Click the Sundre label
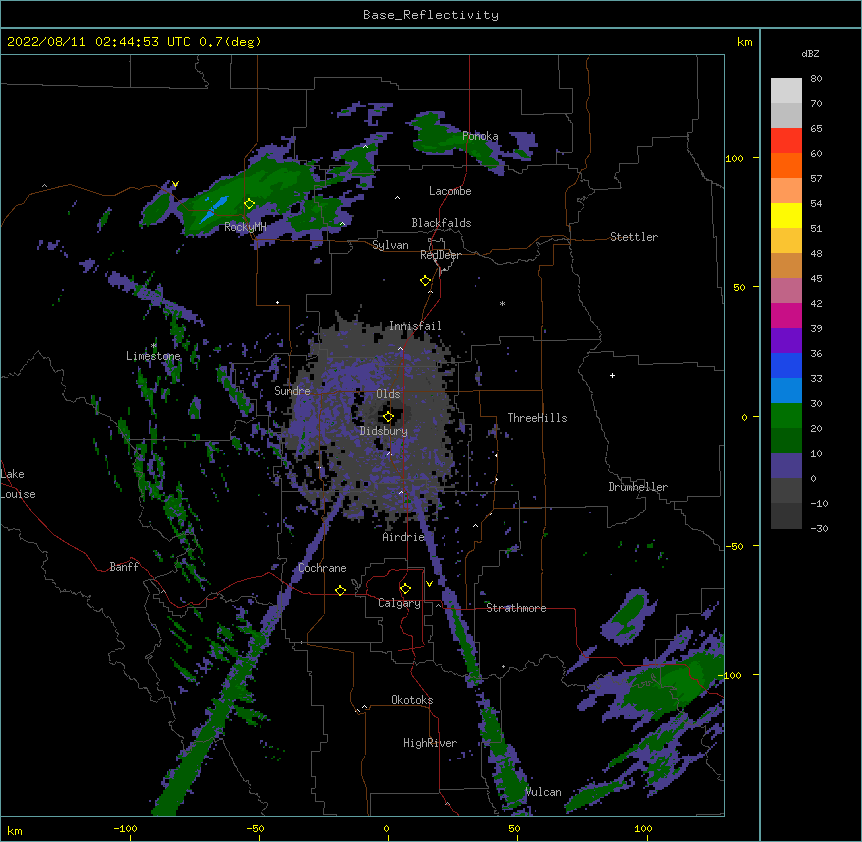This screenshot has width=862, height=842. [292, 391]
